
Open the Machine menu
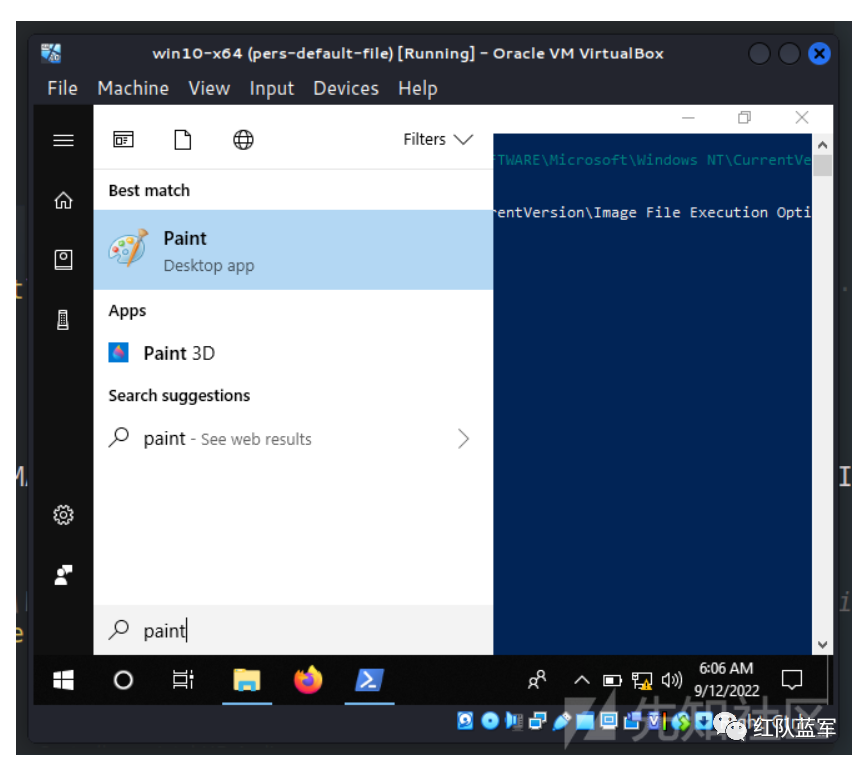pyautogui.click(x=133, y=88)
